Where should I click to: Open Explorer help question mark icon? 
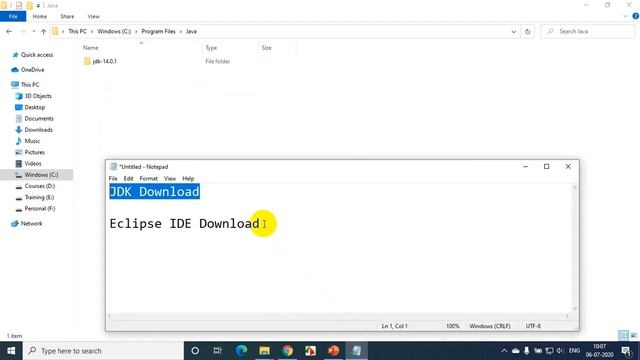tap(635, 16)
